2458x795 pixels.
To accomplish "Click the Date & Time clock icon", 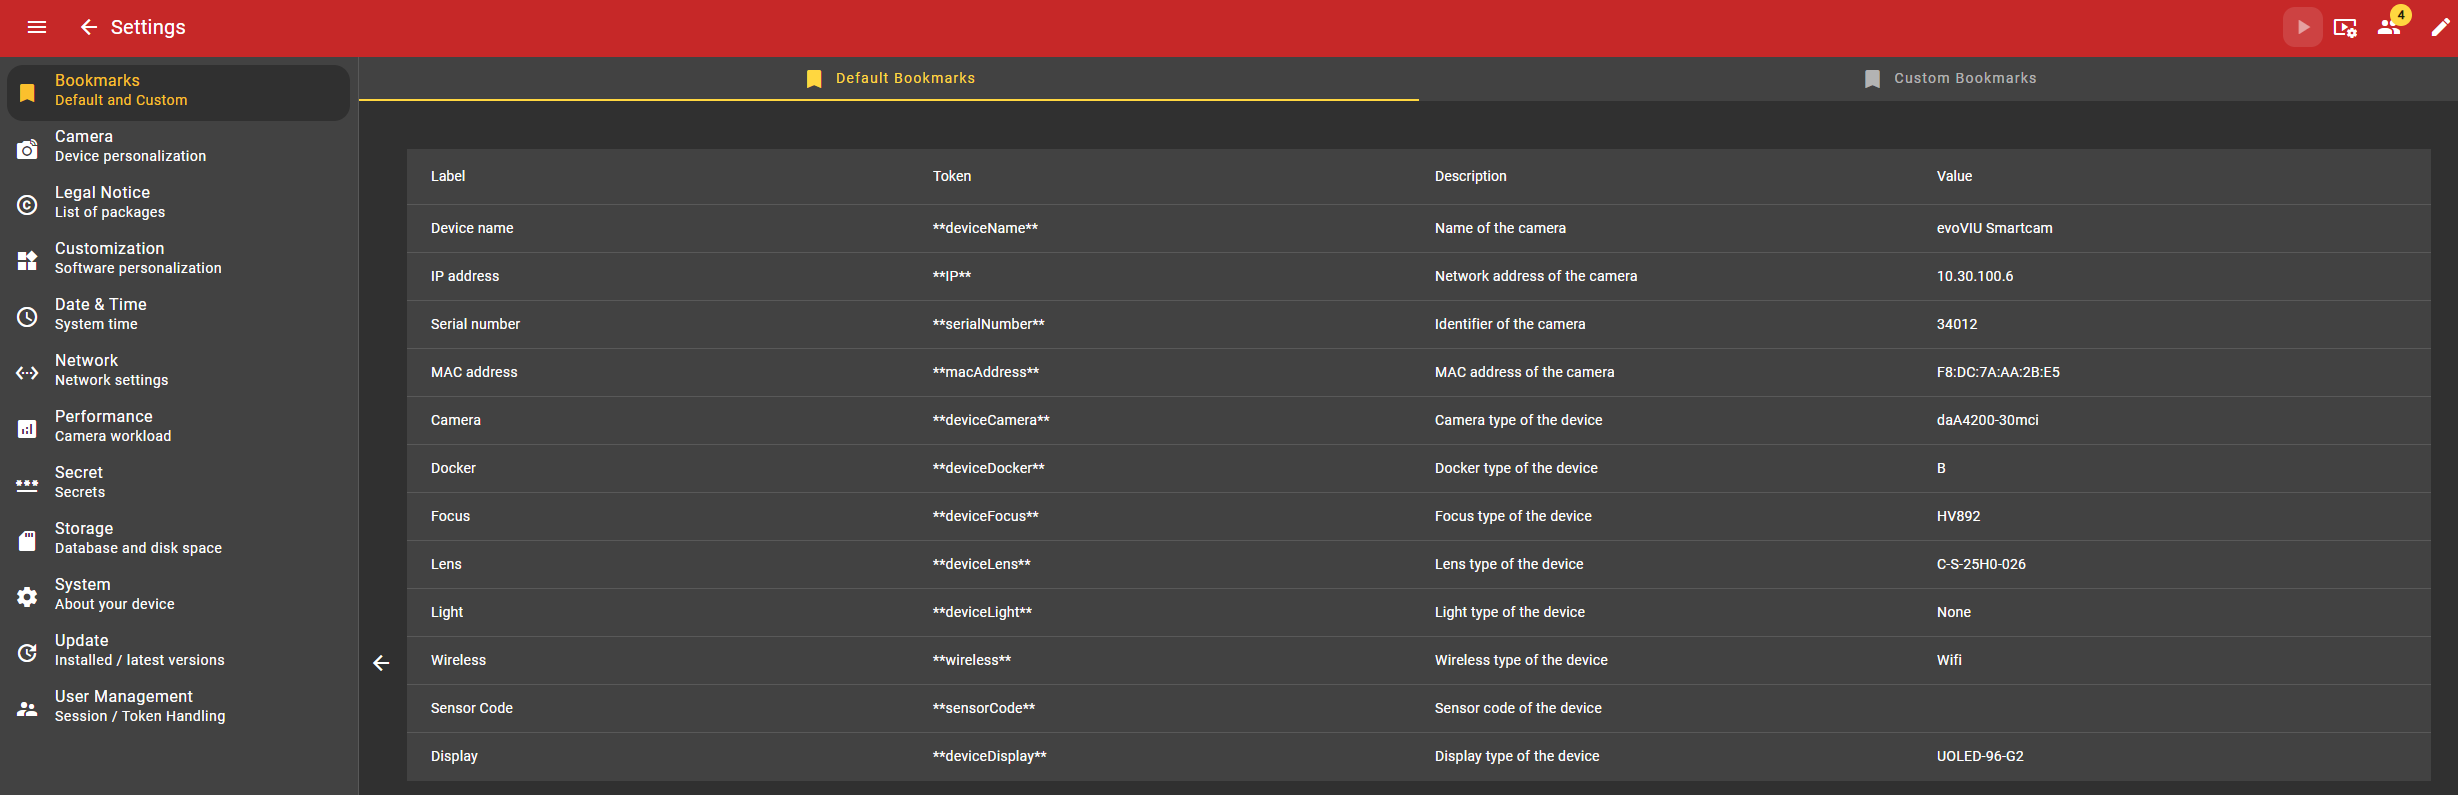I will [x=27, y=317].
